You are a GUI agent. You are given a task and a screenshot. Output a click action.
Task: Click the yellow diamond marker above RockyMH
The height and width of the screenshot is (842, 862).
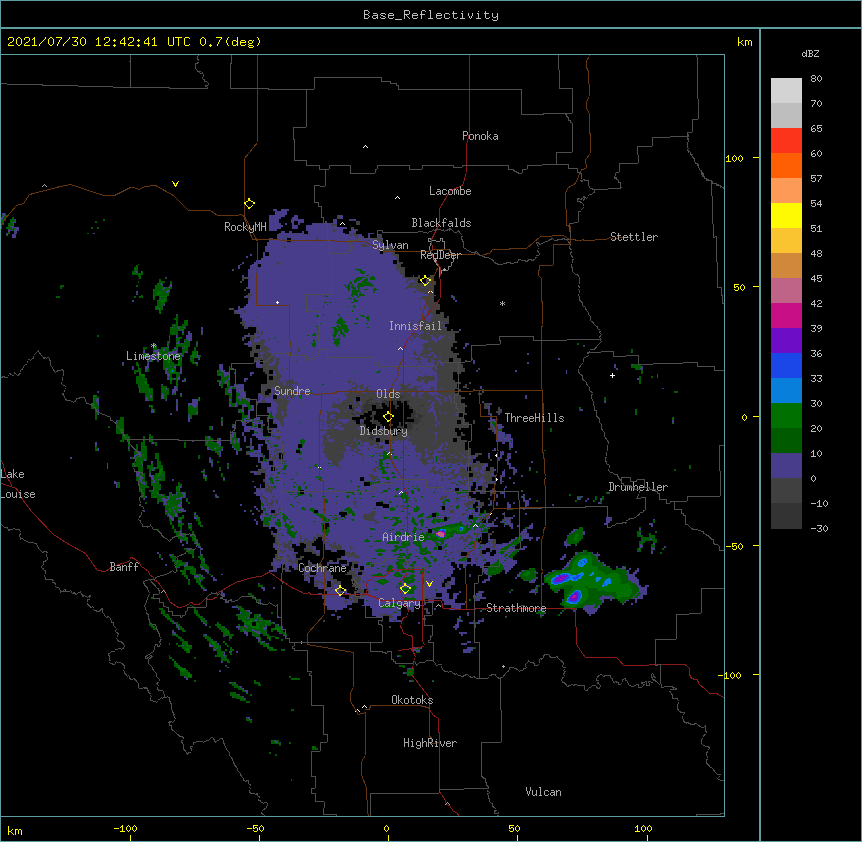[x=250, y=204]
